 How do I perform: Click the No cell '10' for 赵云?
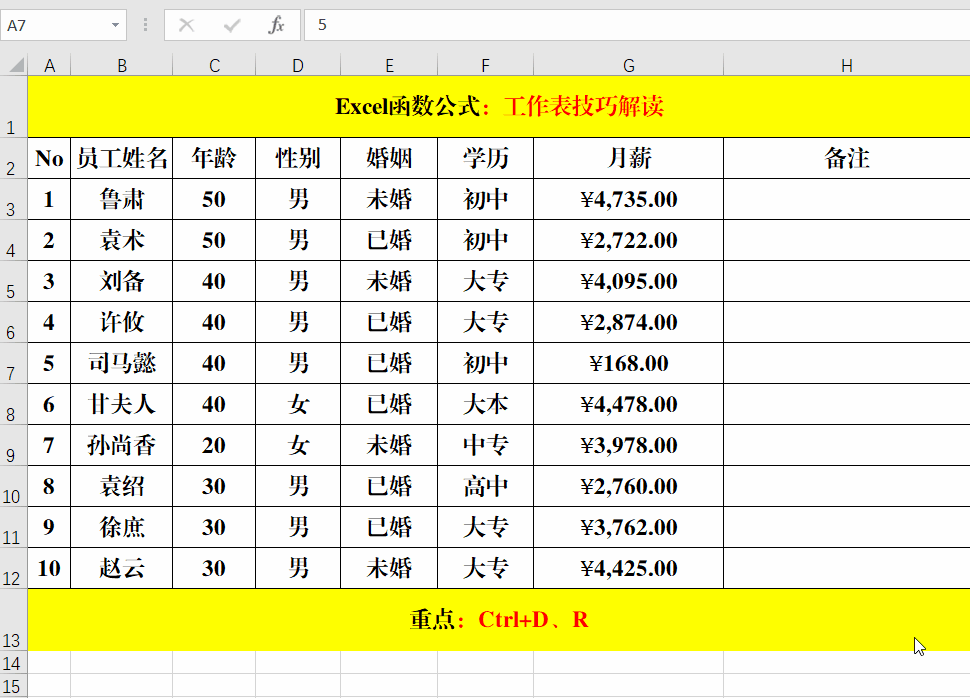pyautogui.click(x=49, y=568)
